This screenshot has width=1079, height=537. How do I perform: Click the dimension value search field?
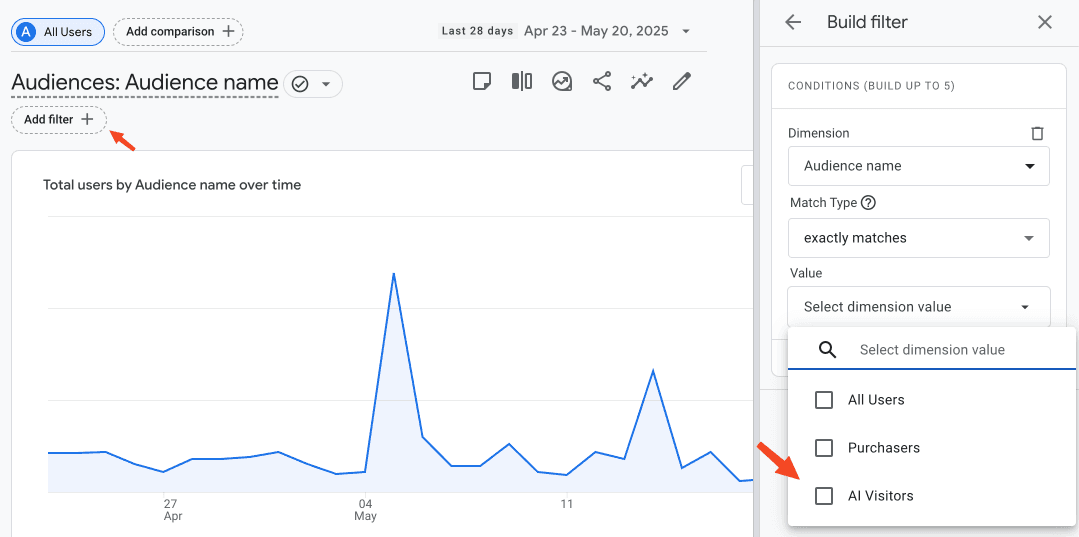(932, 350)
